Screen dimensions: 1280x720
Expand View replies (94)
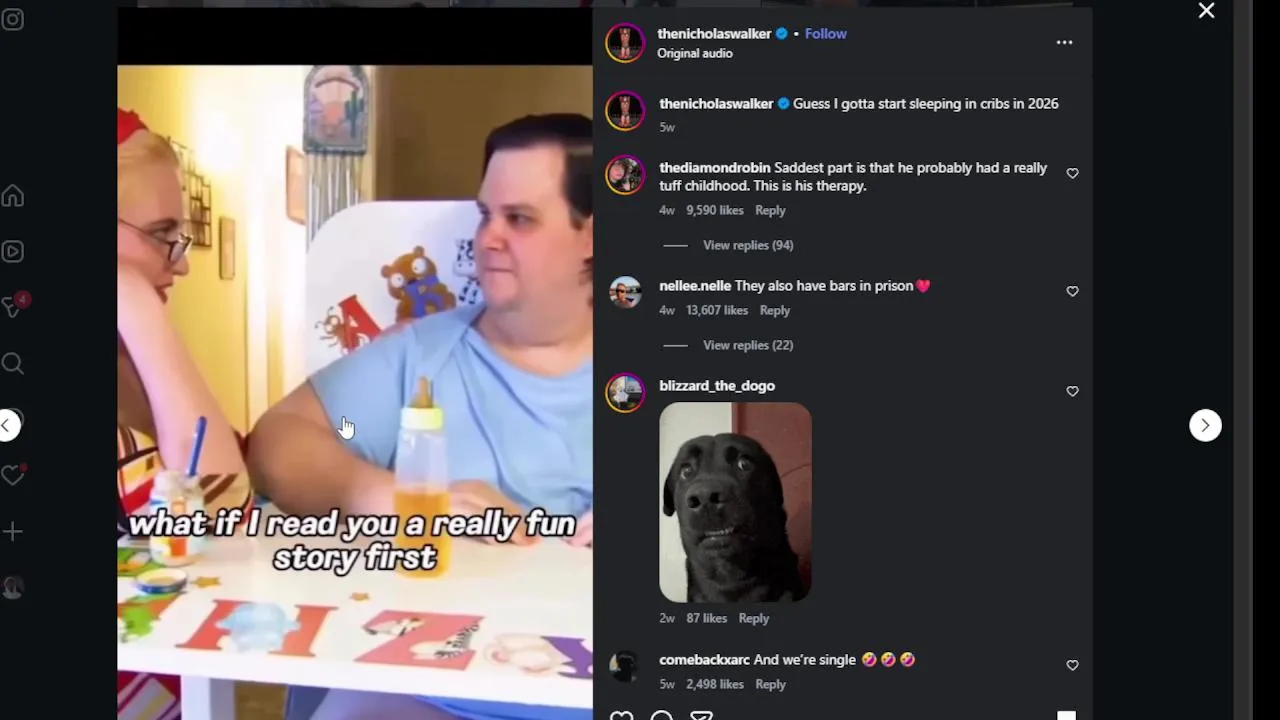tap(748, 245)
